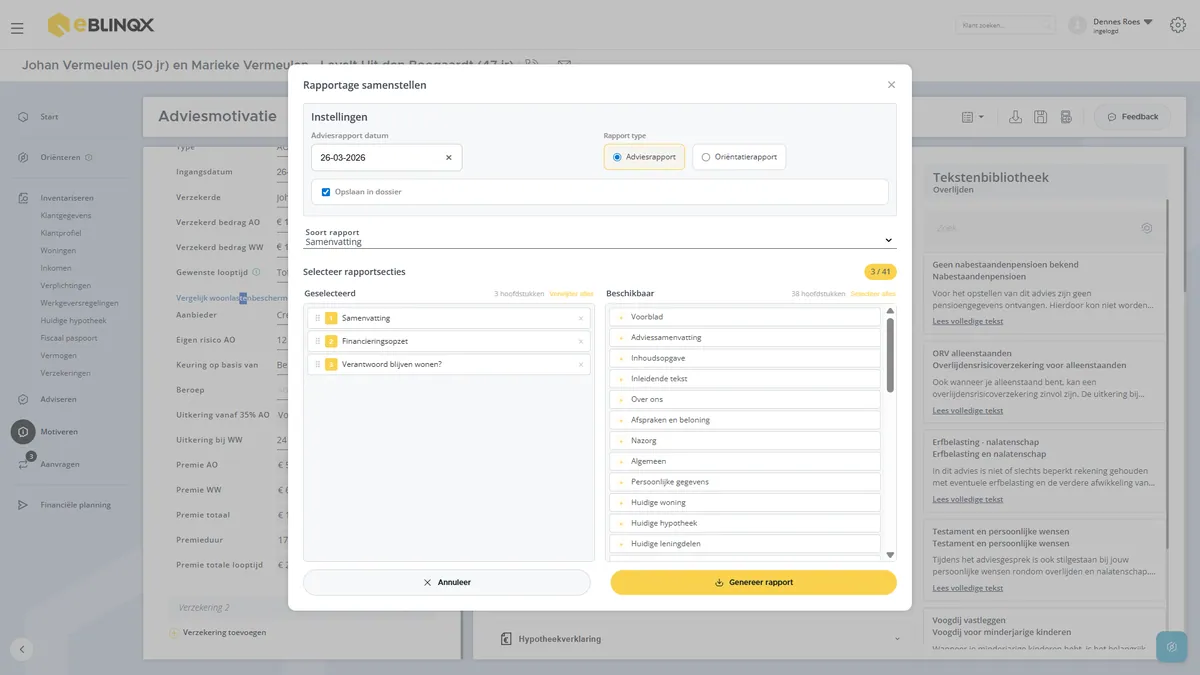Add Adviessamenvatting from available sections

point(745,337)
